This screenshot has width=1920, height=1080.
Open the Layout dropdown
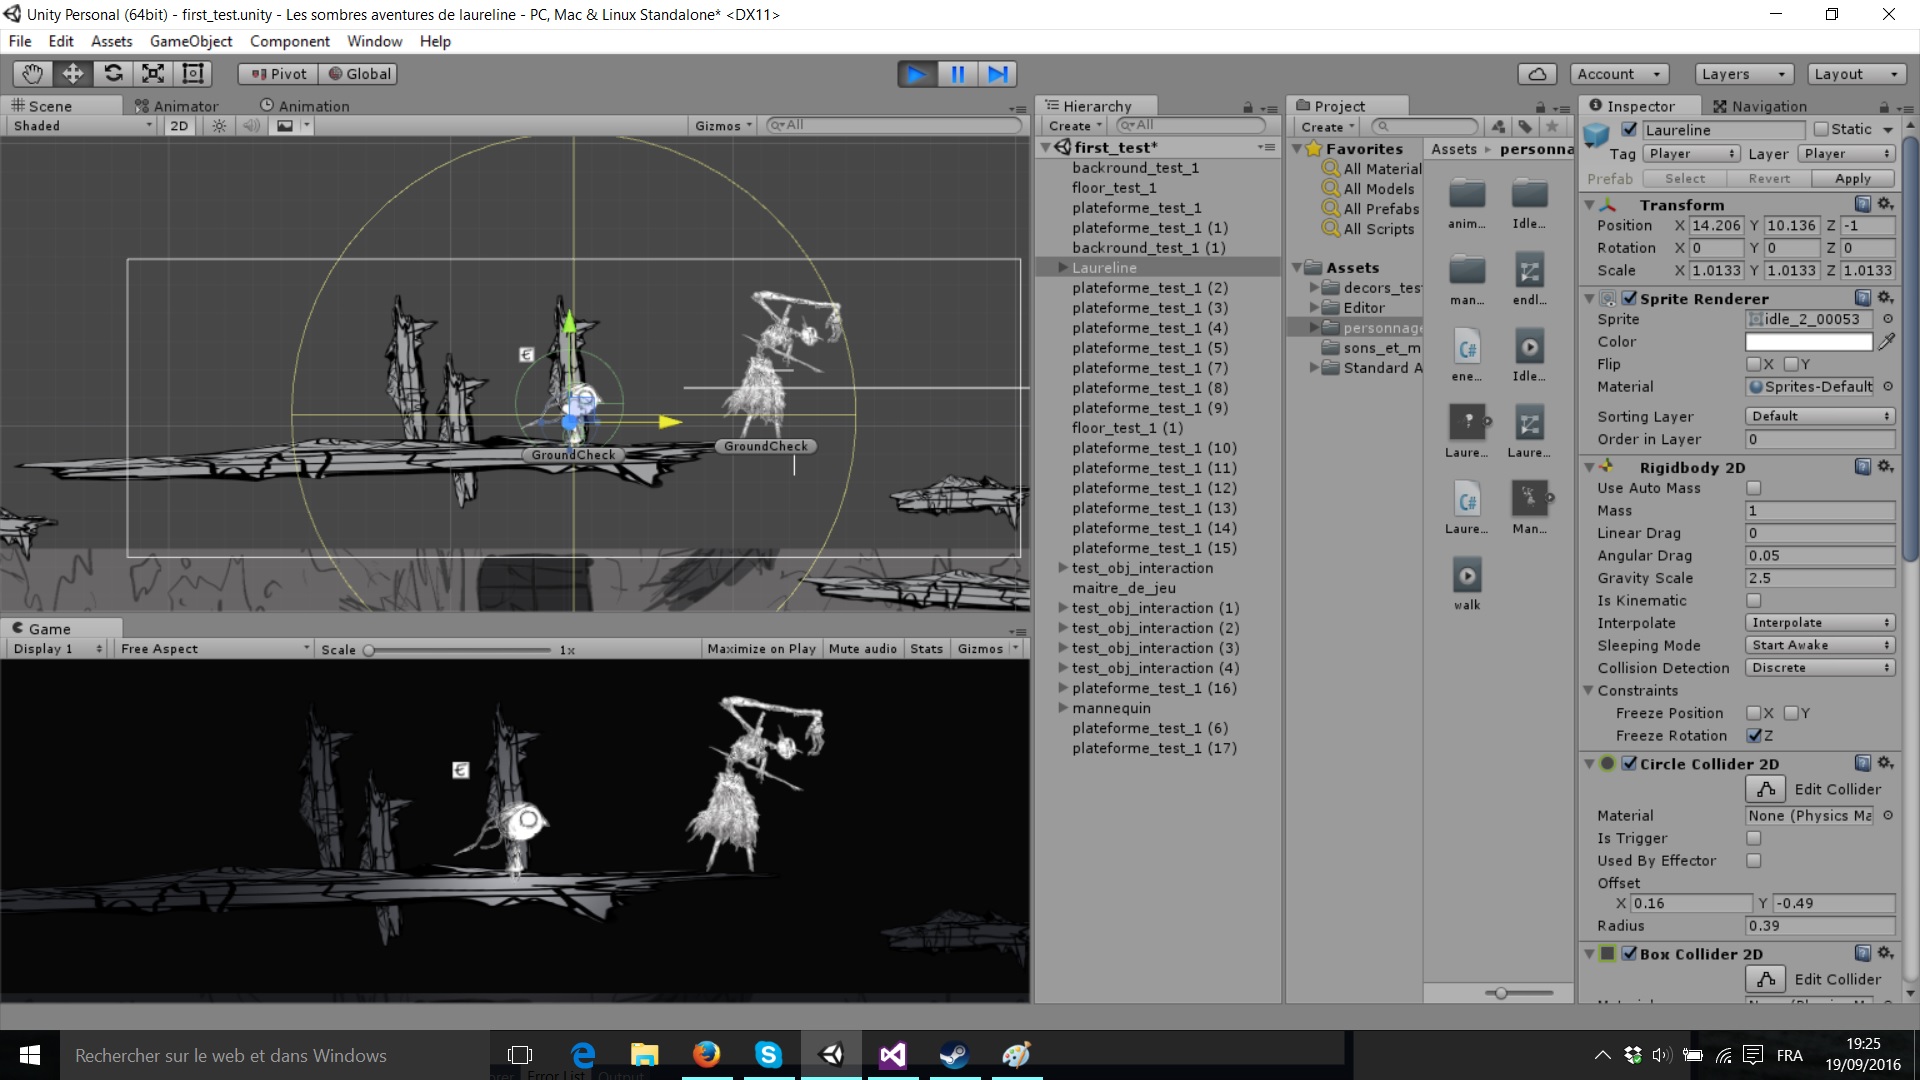pyautogui.click(x=1855, y=73)
